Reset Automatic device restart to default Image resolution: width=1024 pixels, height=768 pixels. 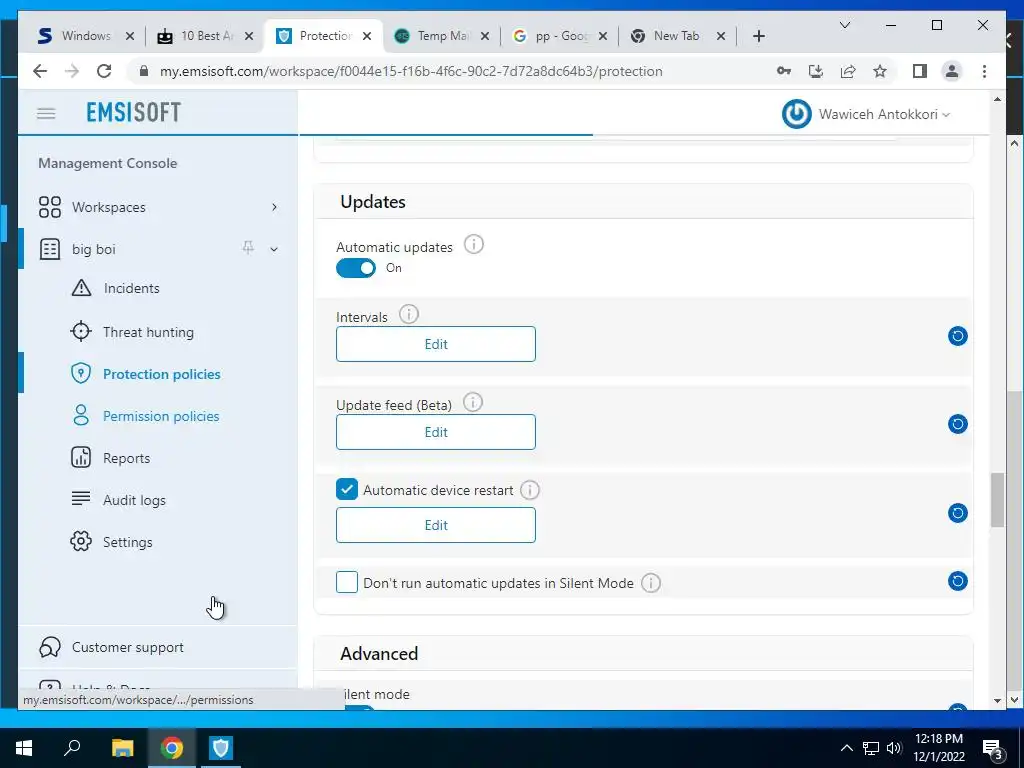(957, 513)
